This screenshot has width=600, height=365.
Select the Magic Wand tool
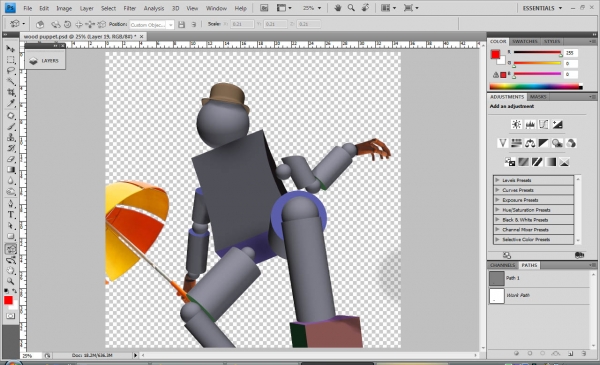10,81
